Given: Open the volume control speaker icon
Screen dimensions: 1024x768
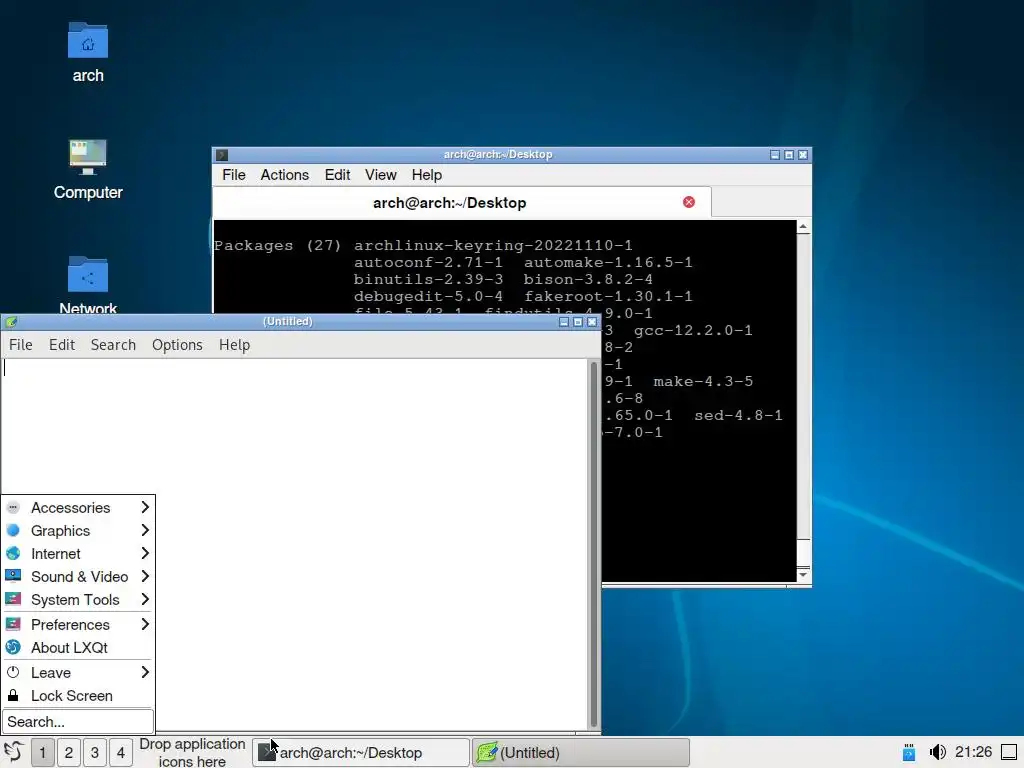Looking at the screenshot, I should click(x=937, y=752).
